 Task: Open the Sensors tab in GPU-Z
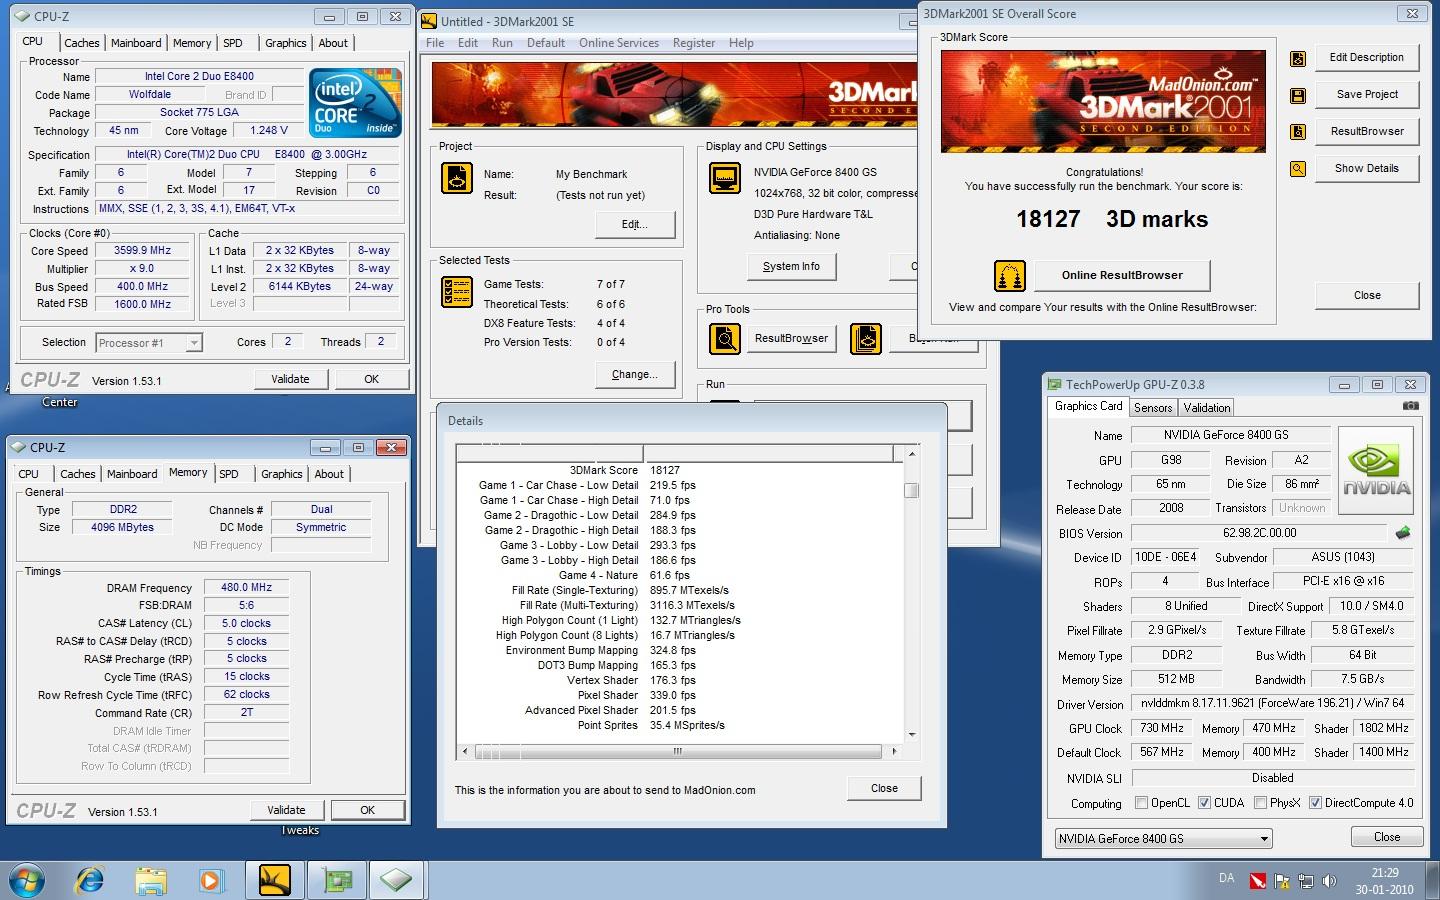1153,408
